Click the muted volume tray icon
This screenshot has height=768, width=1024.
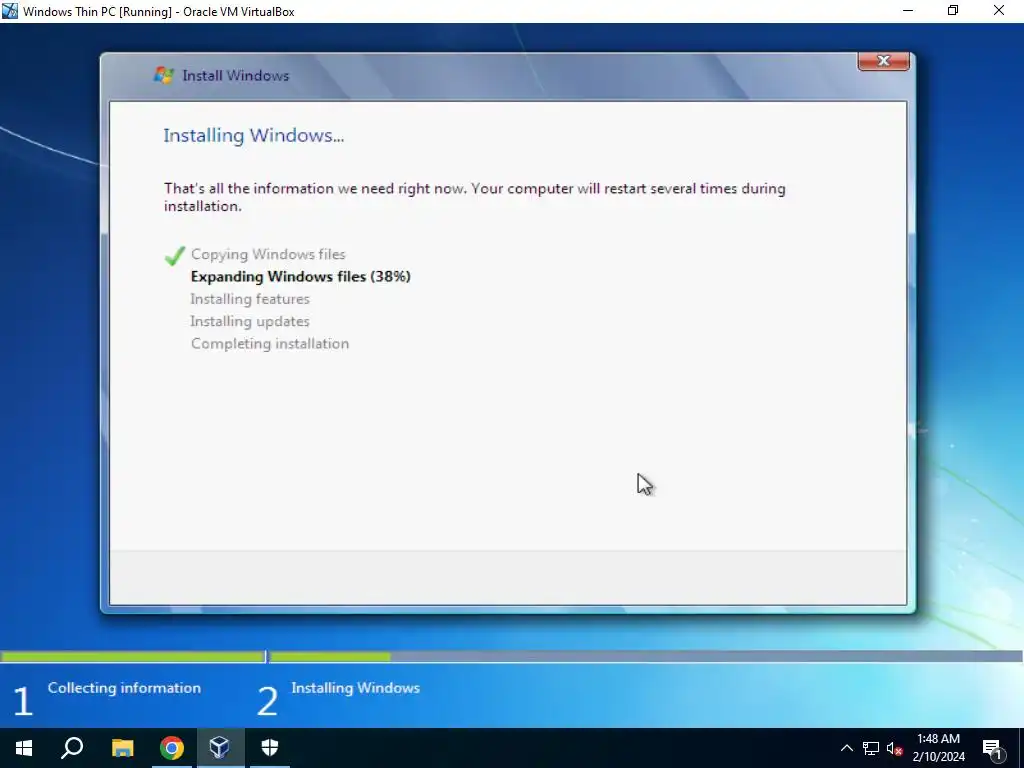point(895,748)
